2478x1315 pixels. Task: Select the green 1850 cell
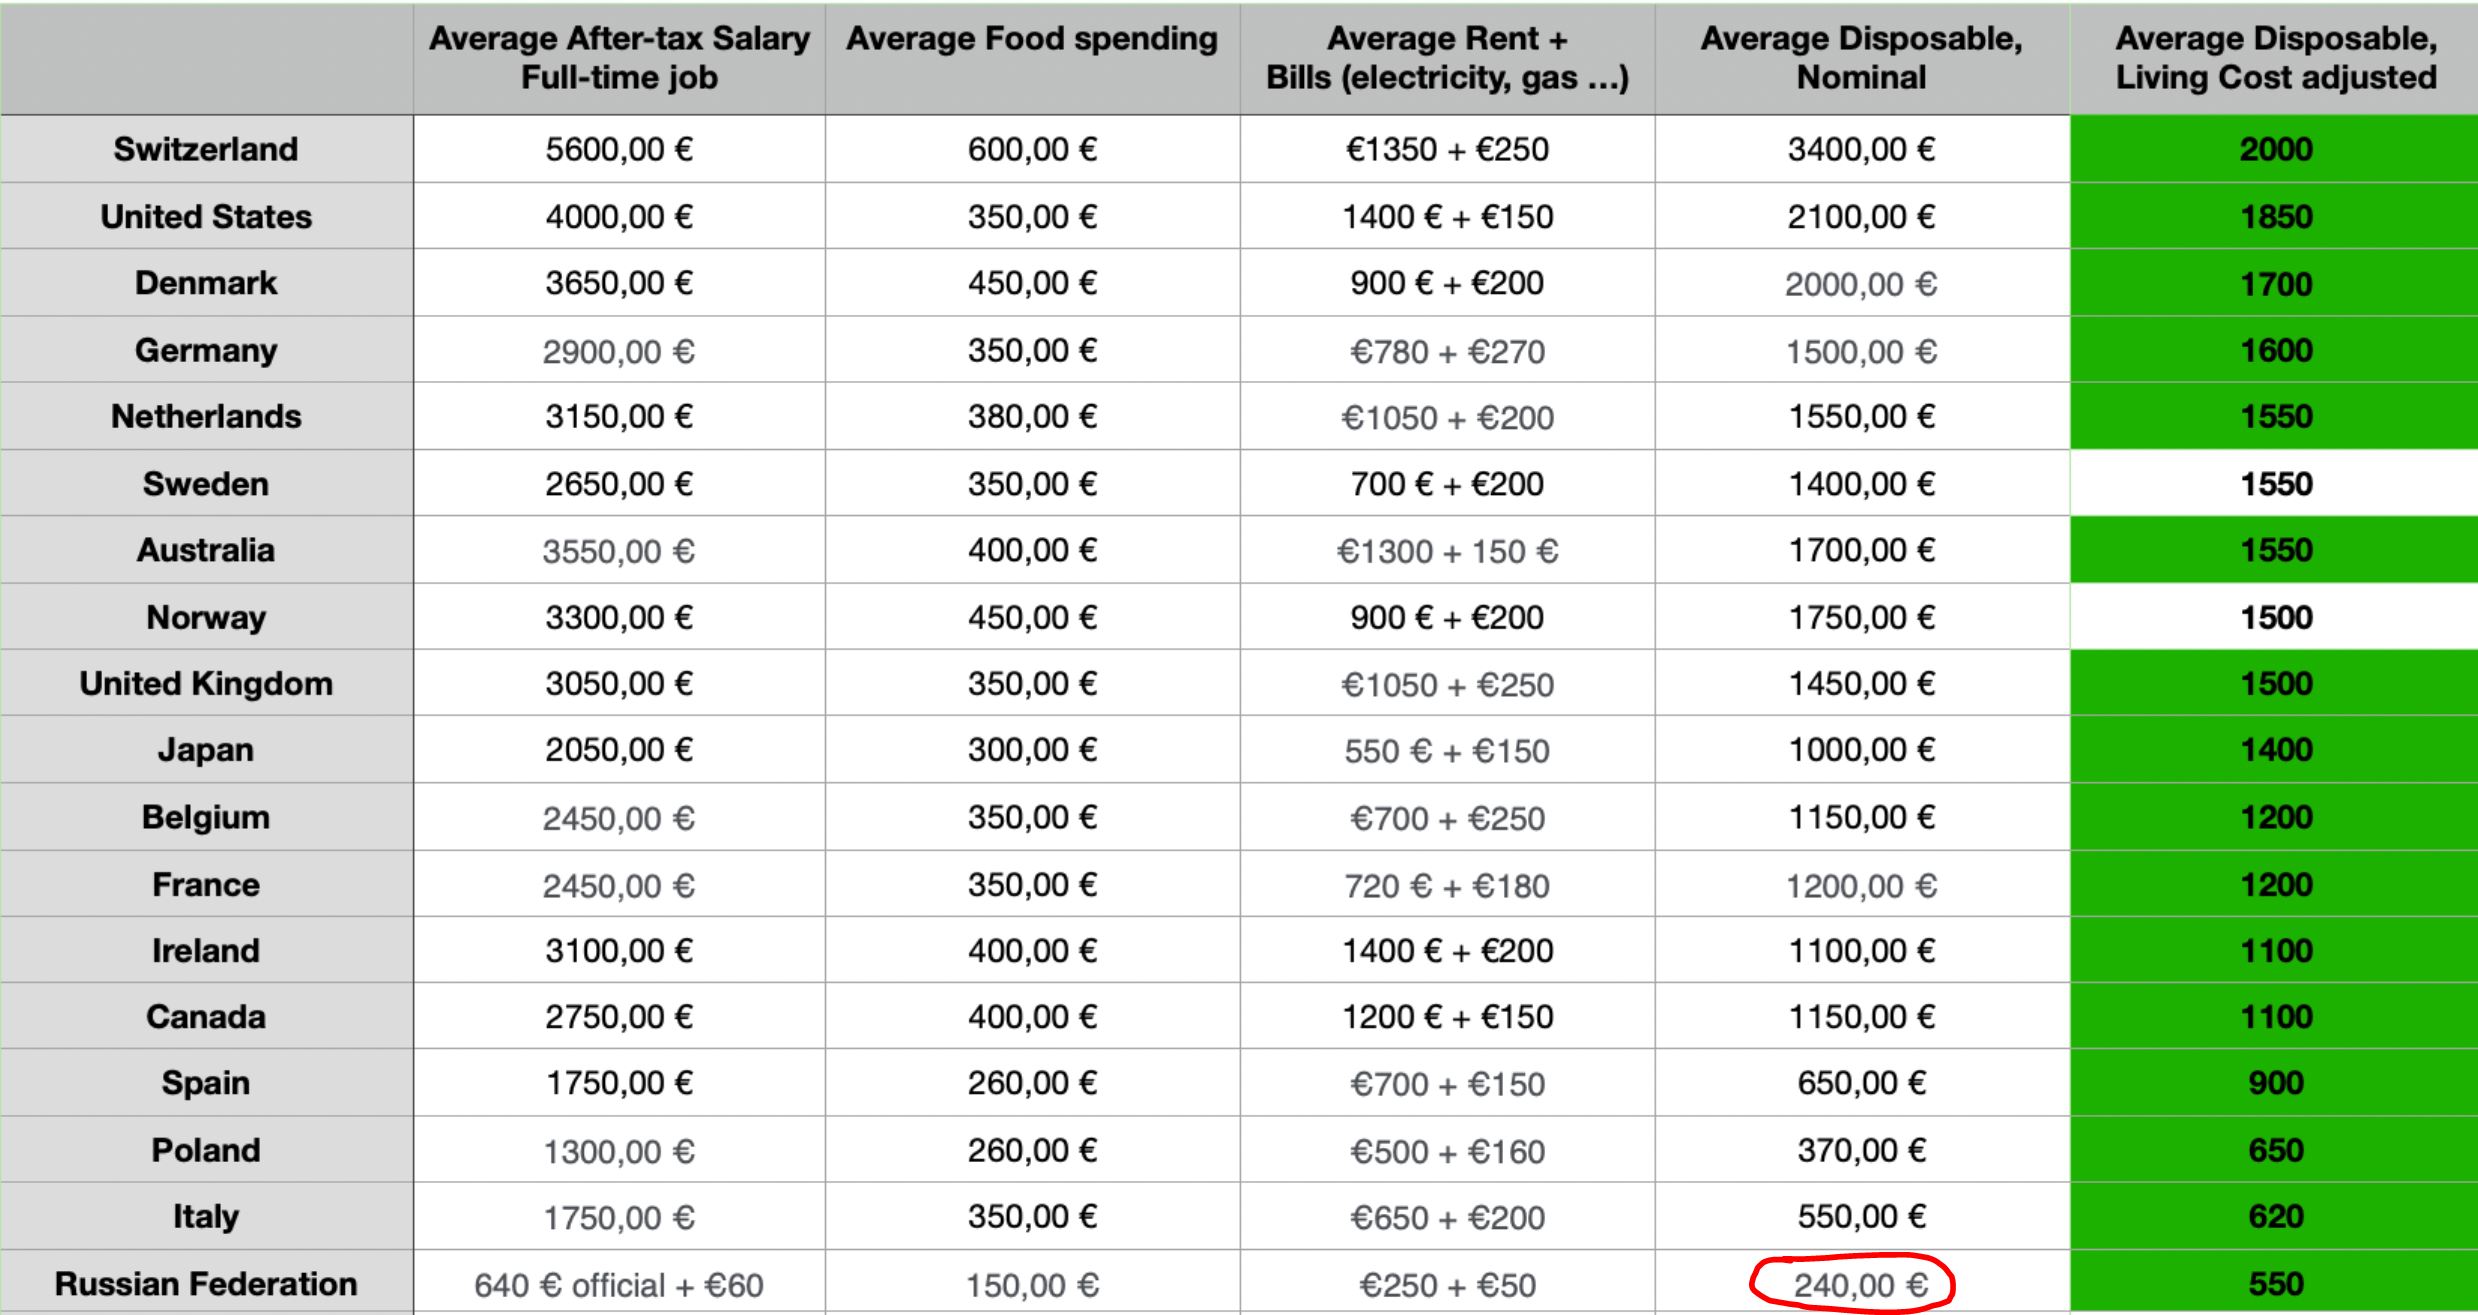pyautogui.click(x=2275, y=216)
